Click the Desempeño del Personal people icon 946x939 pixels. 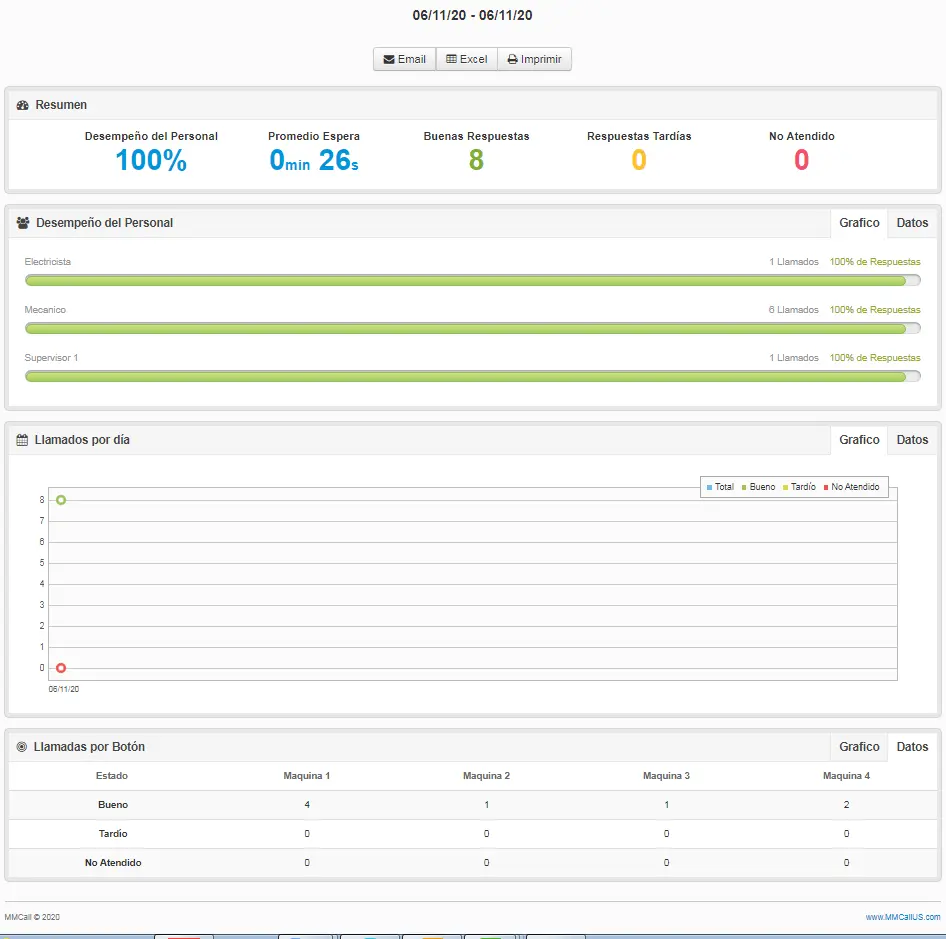click(x=23, y=223)
